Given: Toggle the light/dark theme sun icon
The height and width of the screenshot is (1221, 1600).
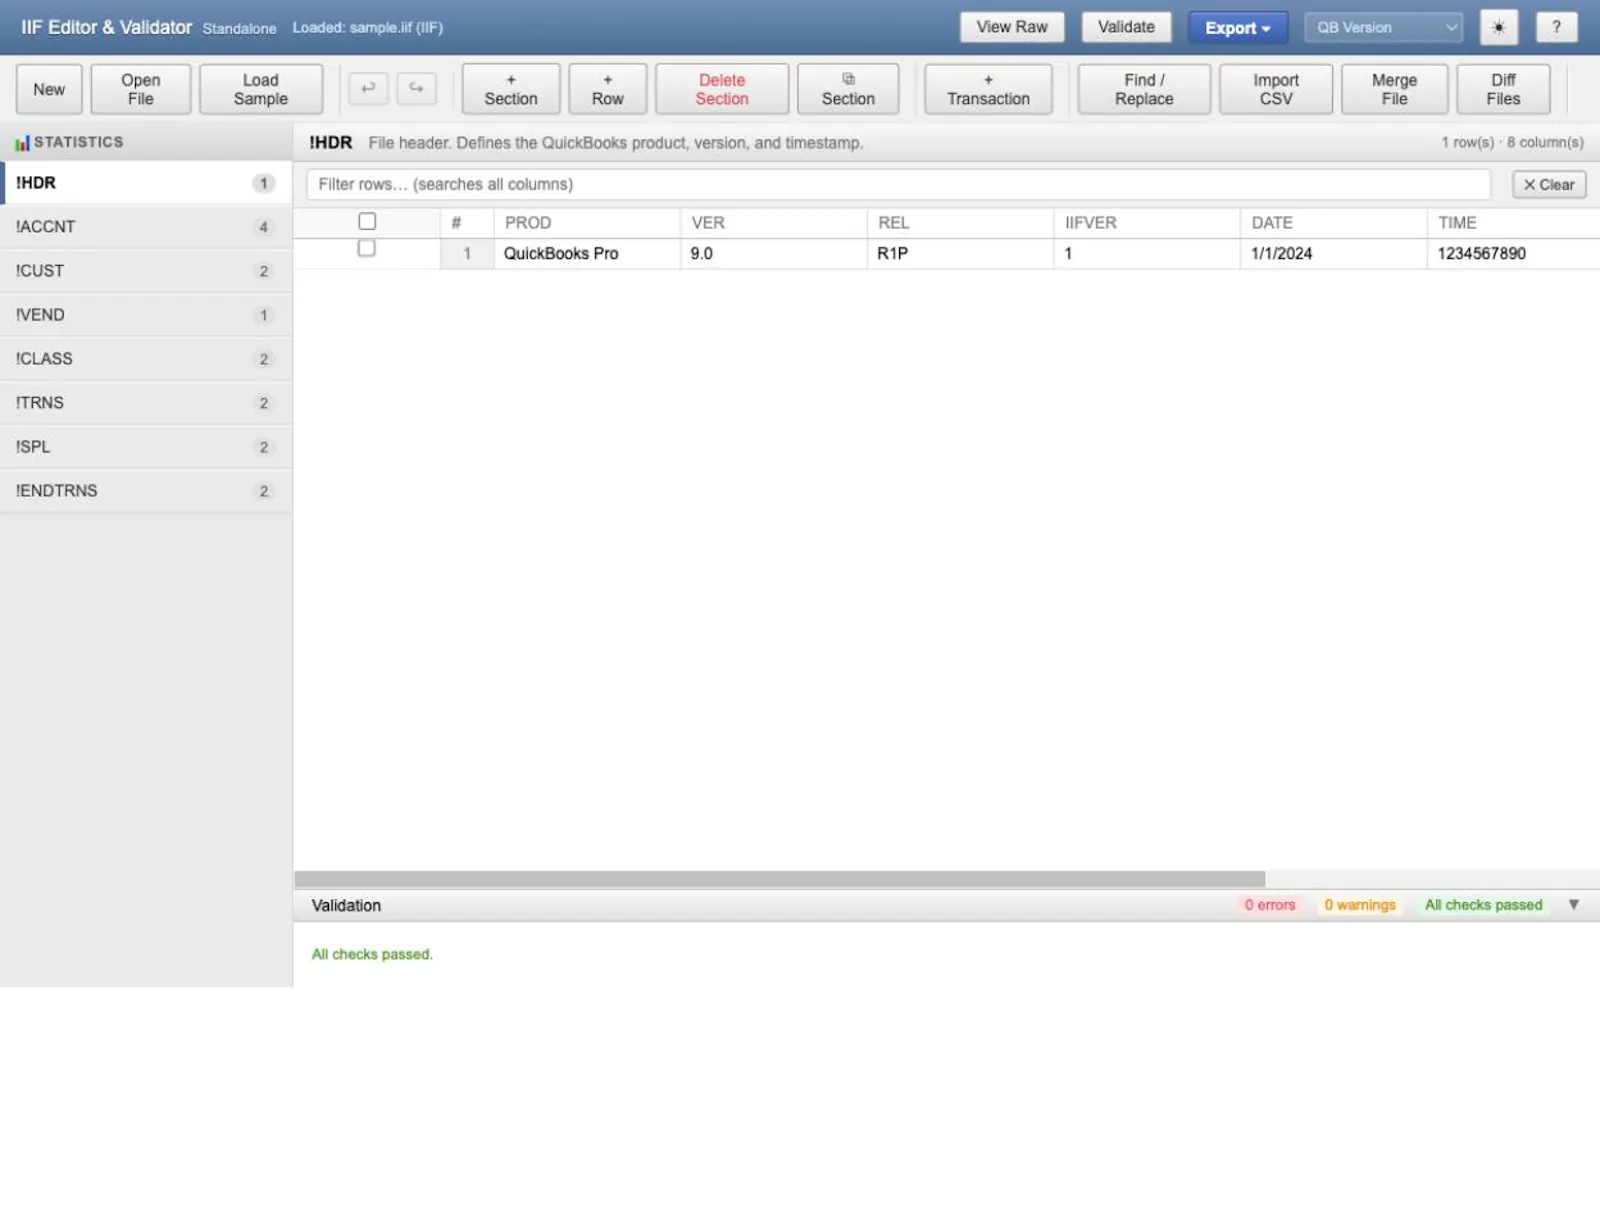Looking at the screenshot, I should pos(1498,27).
